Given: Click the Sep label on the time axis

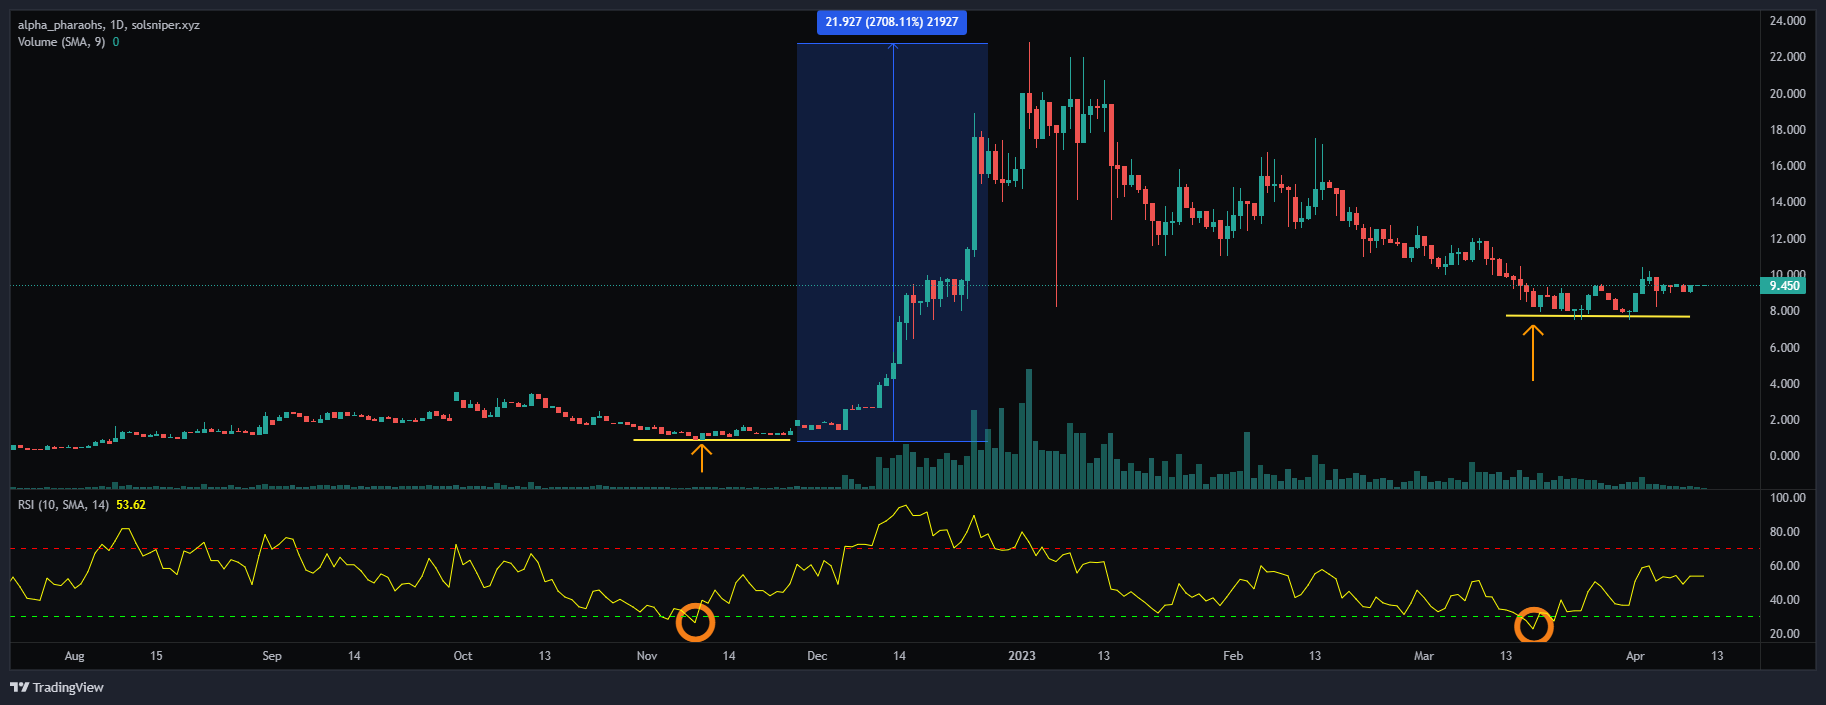Looking at the screenshot, I should (x=272, y=656).
